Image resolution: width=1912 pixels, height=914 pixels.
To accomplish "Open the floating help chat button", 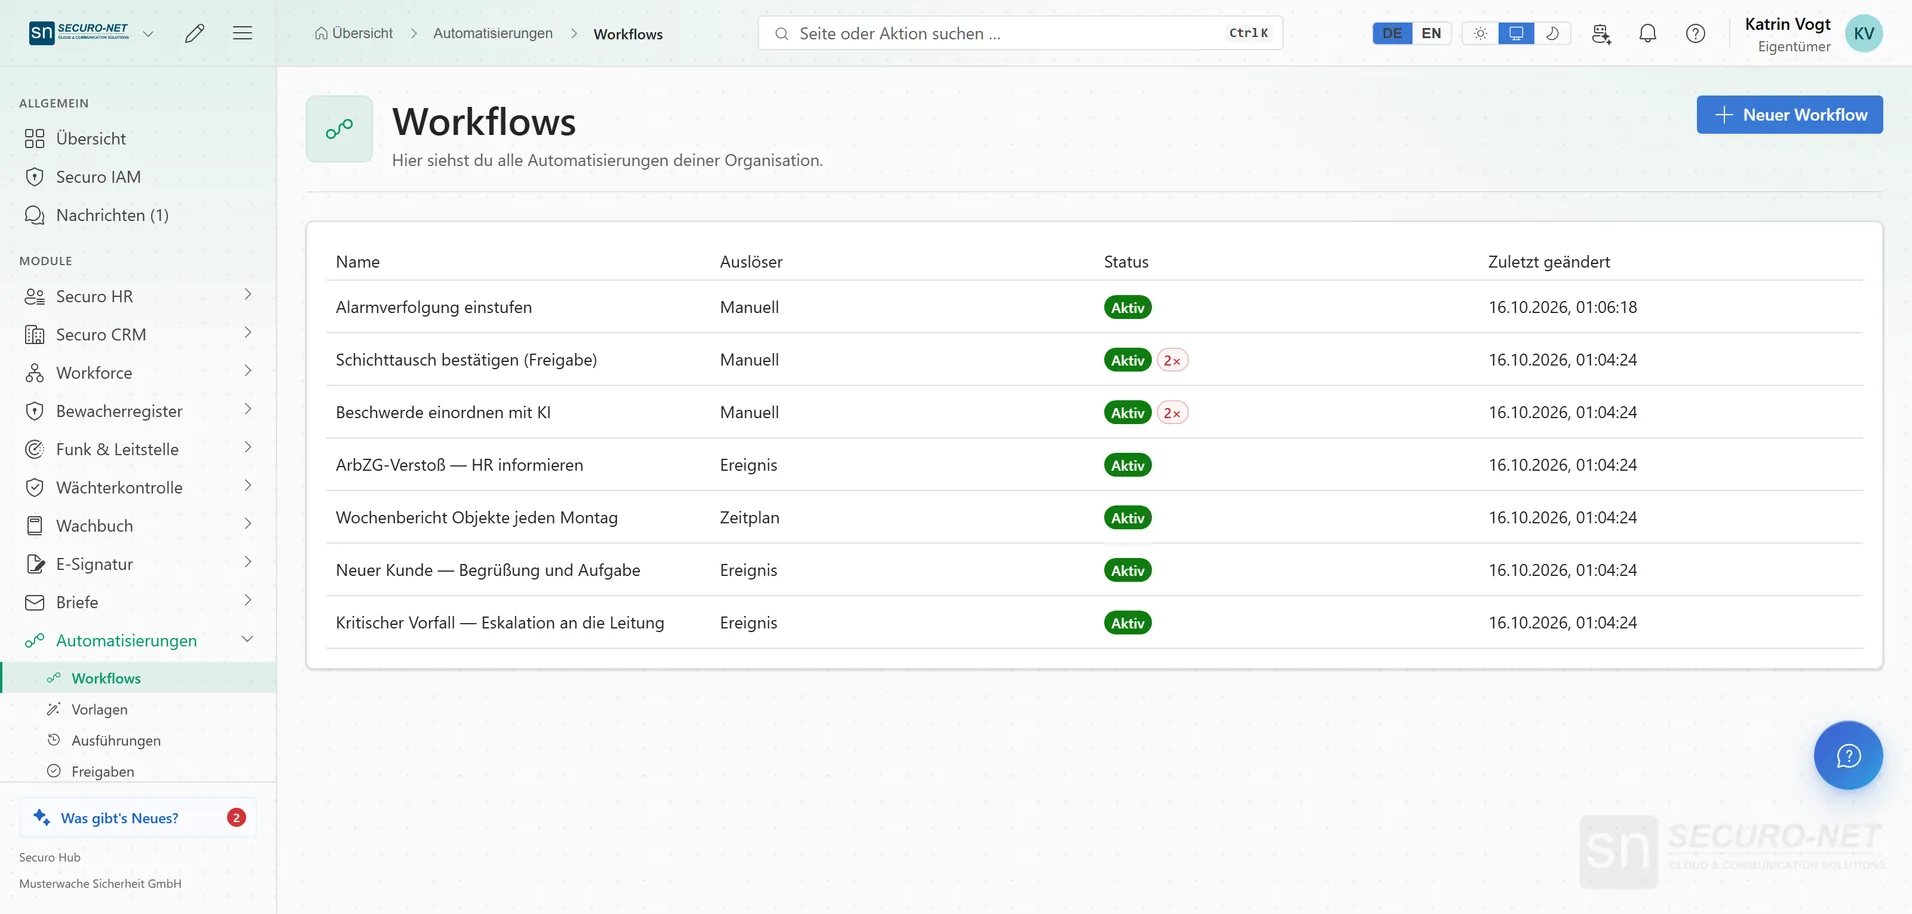I will pos(1848,755).
